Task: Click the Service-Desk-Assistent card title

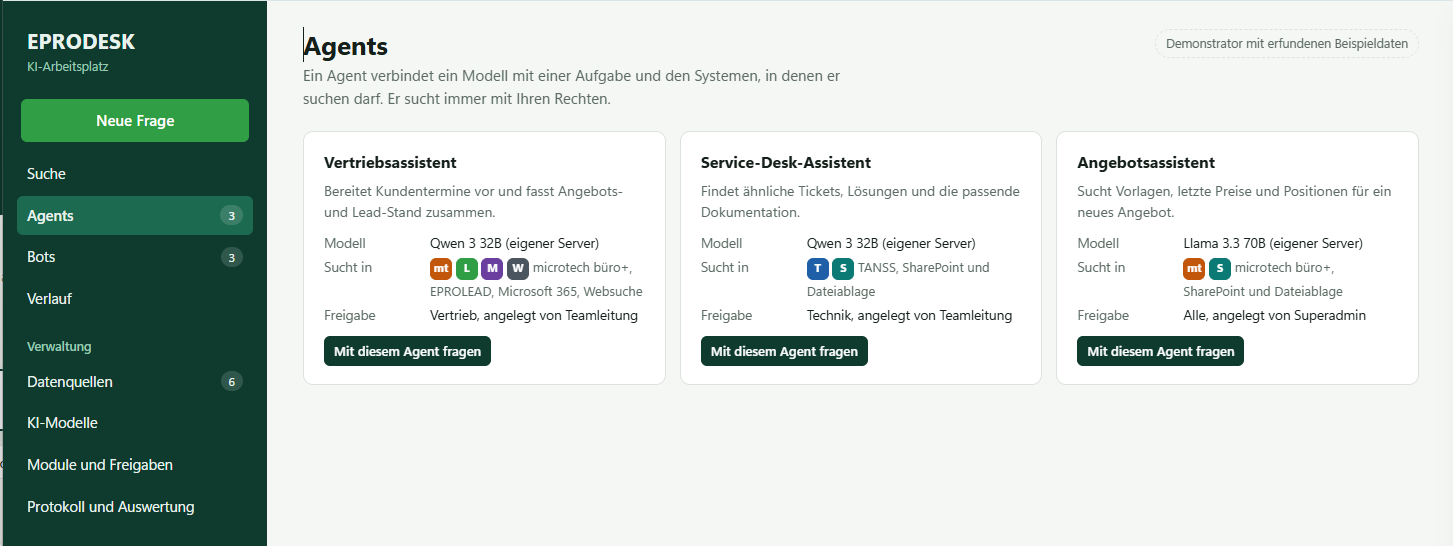Action: [x=786, y=162]
